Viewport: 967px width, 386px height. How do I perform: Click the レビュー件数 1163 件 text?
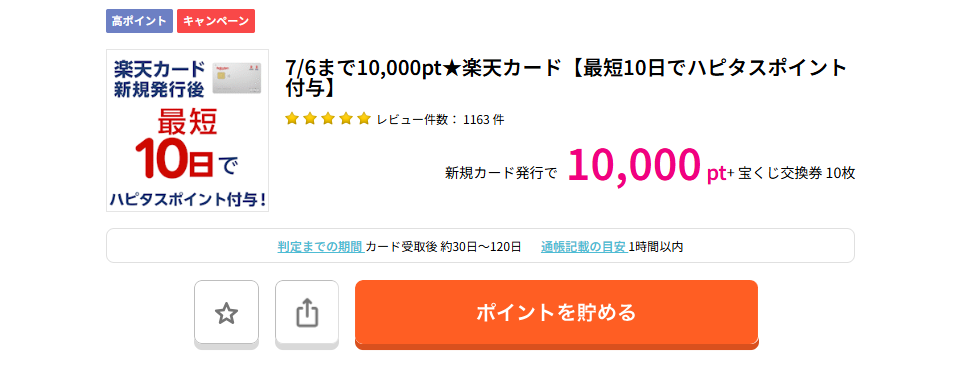click(x=440, y=120)
